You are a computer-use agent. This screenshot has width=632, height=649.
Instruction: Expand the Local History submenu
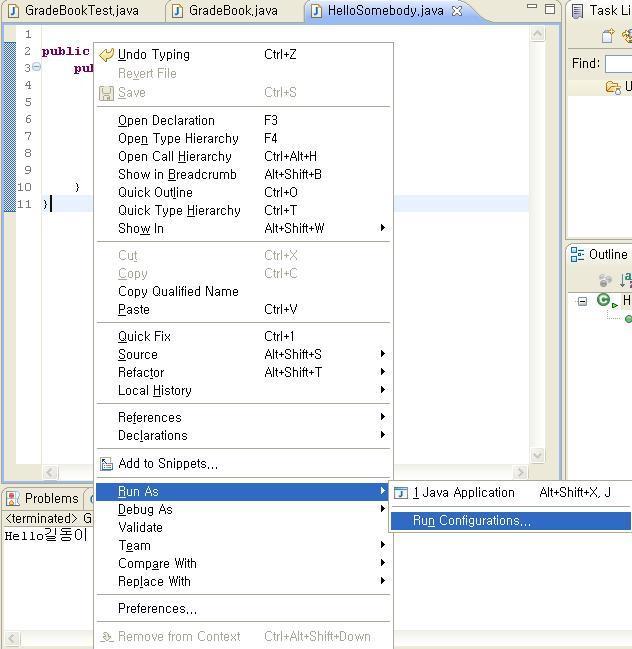244,390
